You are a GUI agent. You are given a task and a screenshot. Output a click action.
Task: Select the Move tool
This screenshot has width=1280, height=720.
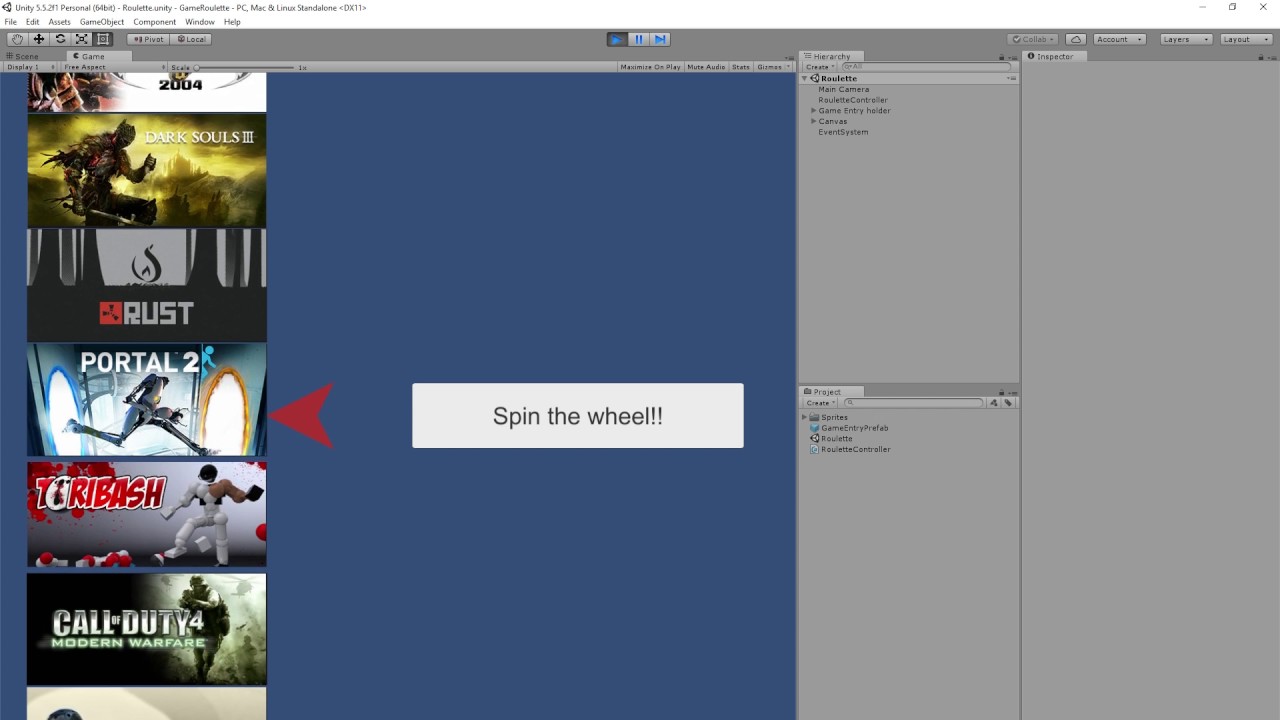[x=38, y=39]
